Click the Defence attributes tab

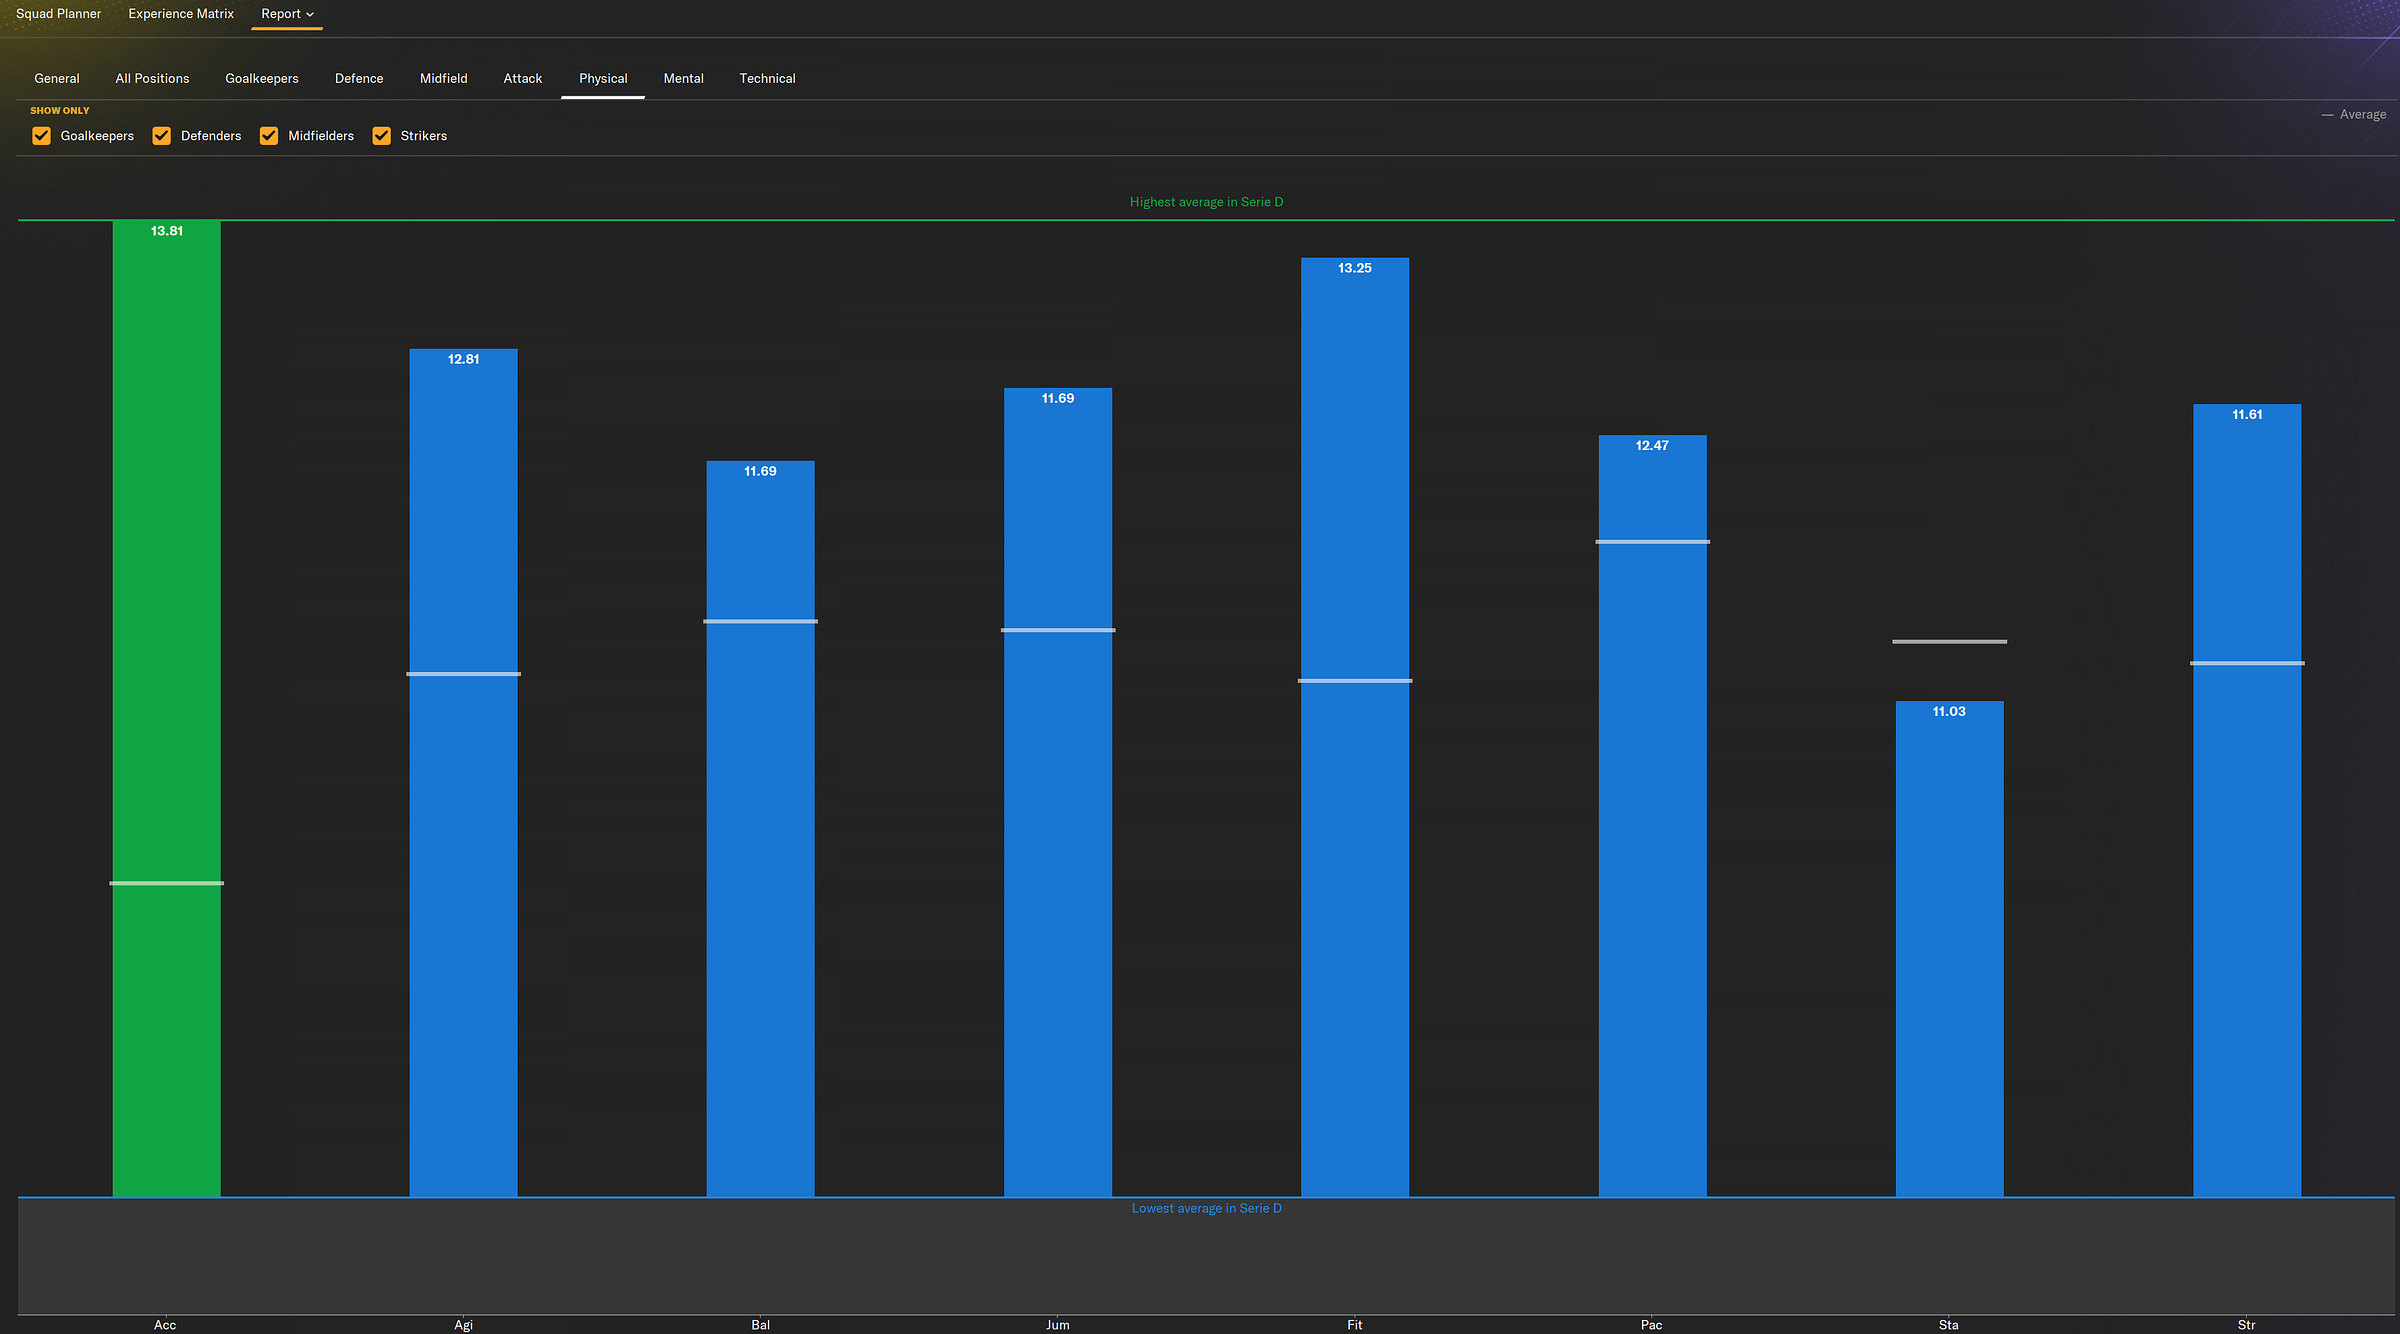358,77
